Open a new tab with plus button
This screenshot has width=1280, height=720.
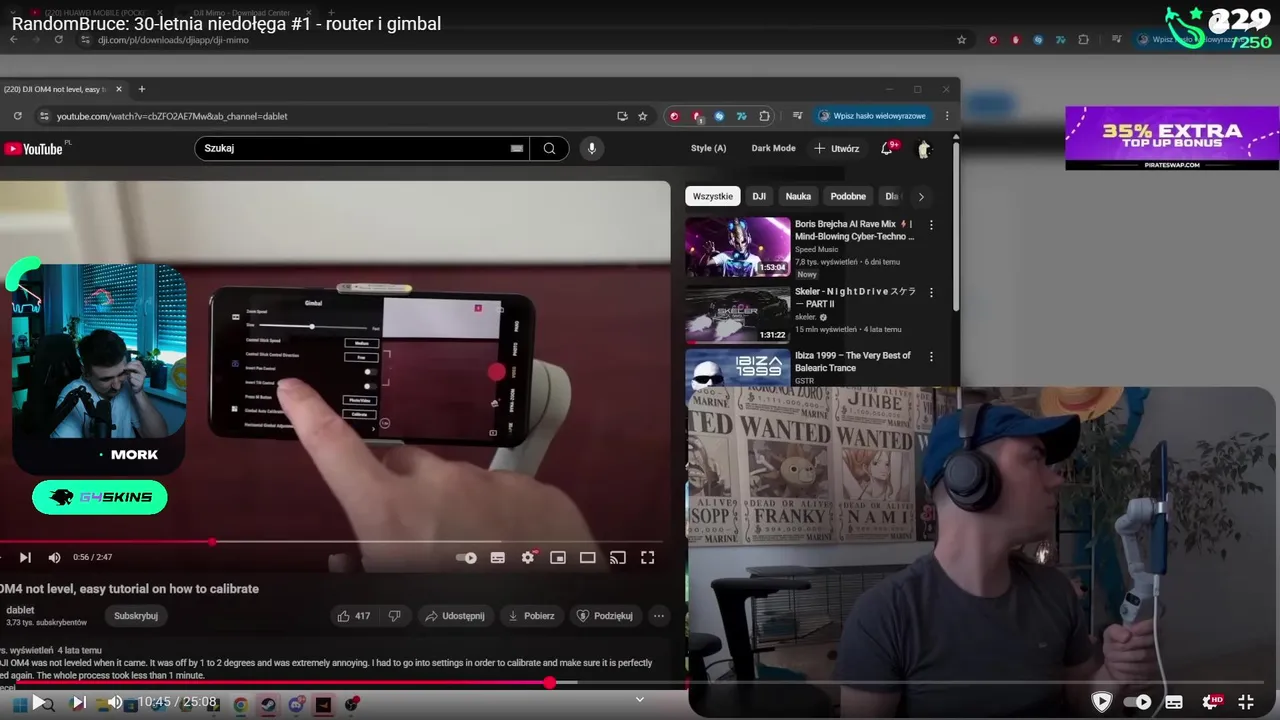tap(141, 89)
